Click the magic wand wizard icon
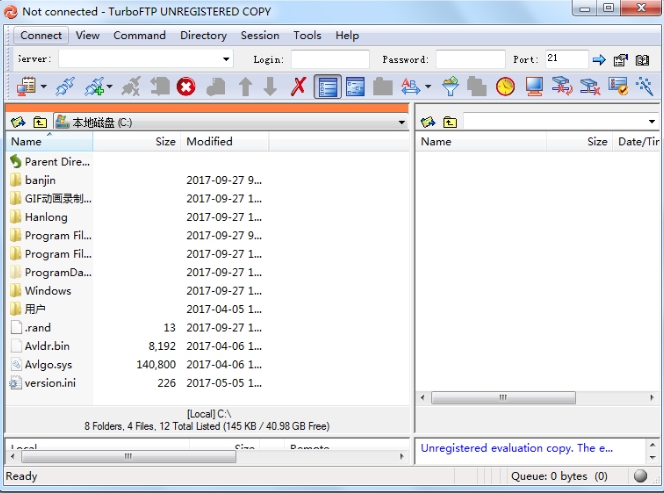Screen dimensions: 664x493 click(x=644, y=87)
